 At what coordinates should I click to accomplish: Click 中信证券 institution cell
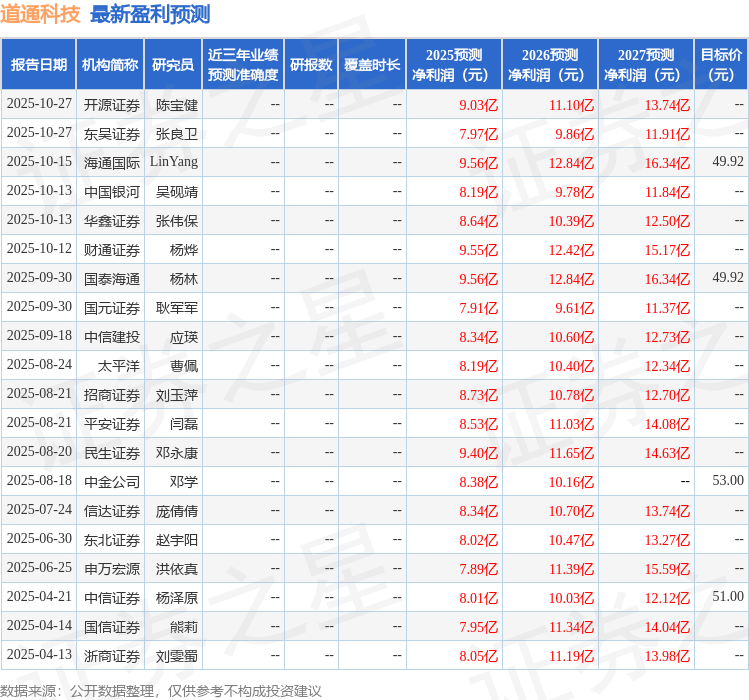(x=112, y=598)
